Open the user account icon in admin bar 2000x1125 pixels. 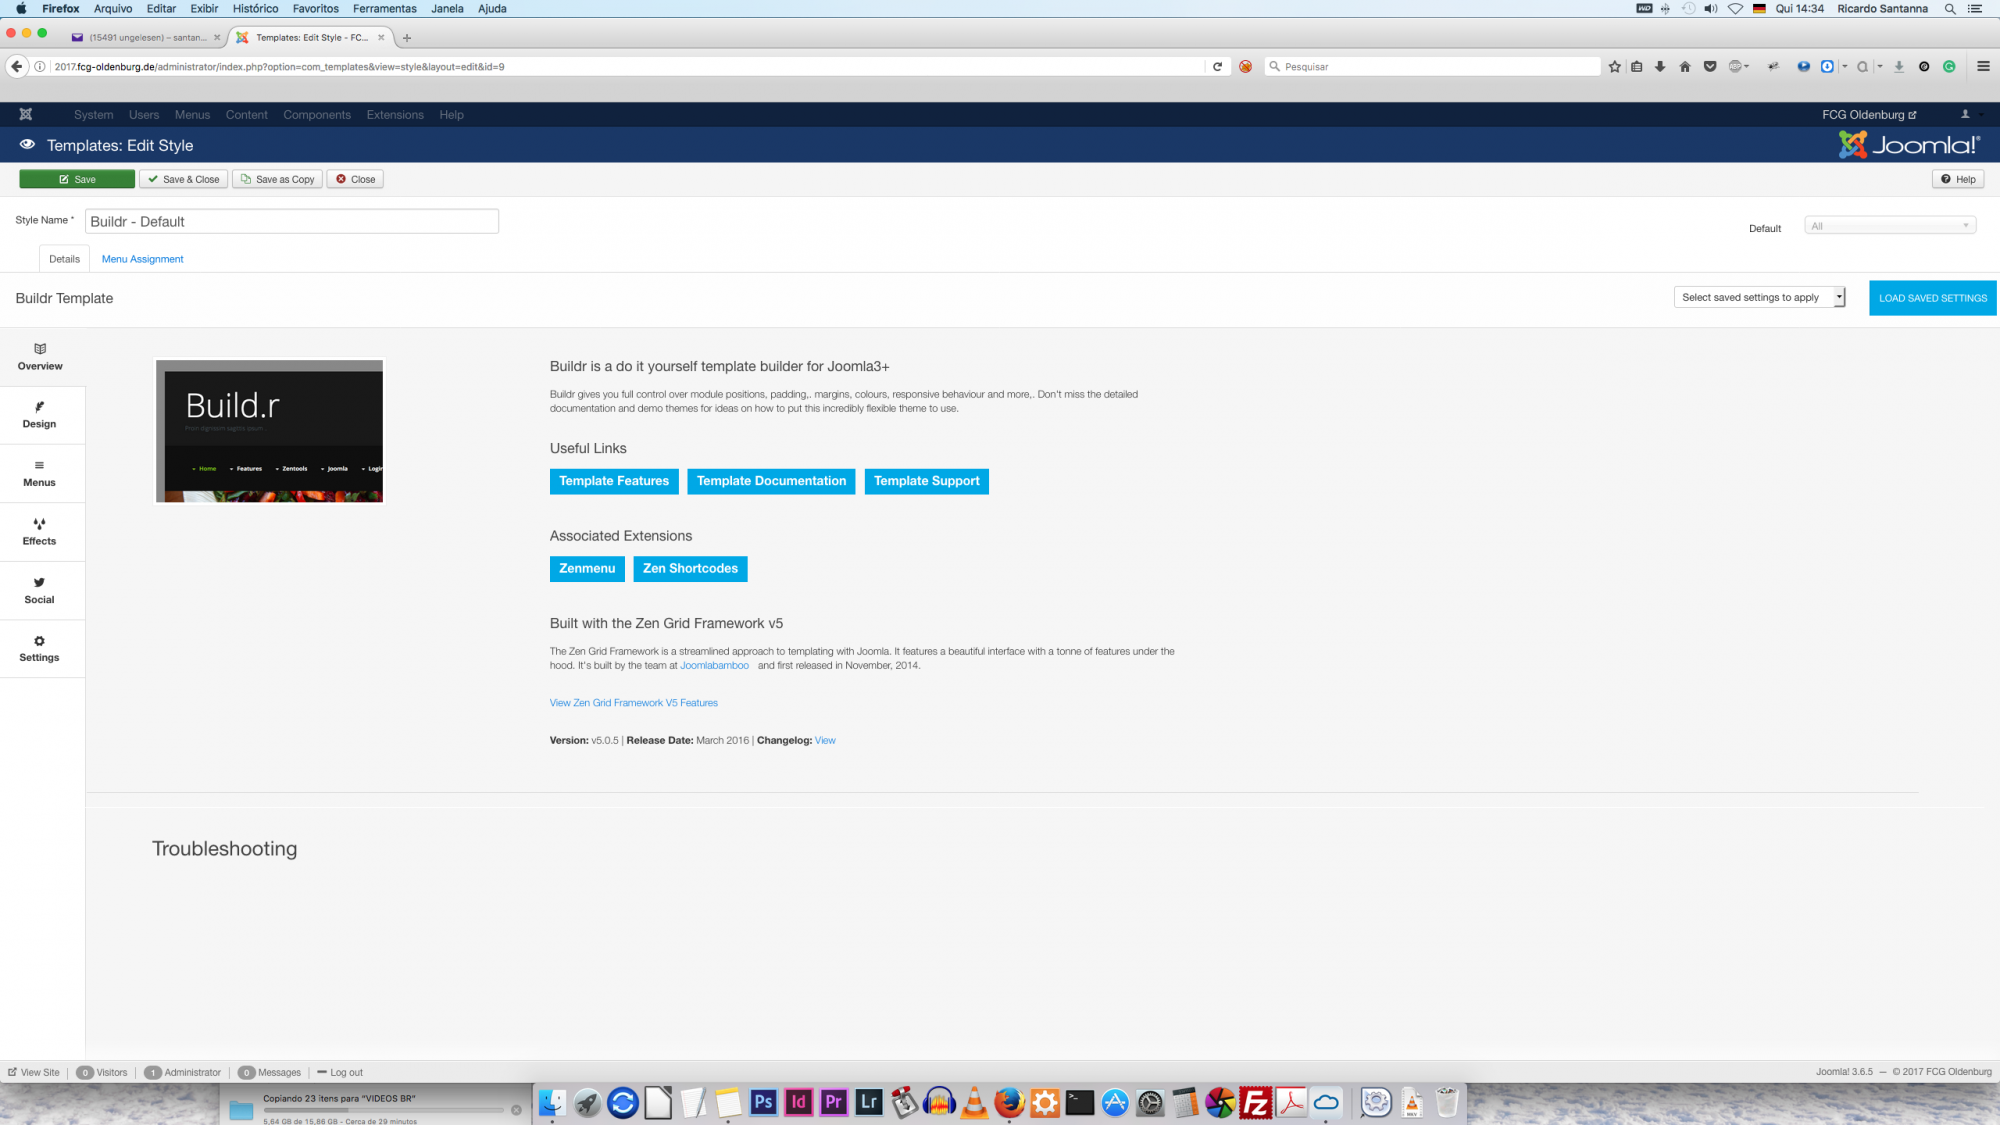(x=1965, y=114)
